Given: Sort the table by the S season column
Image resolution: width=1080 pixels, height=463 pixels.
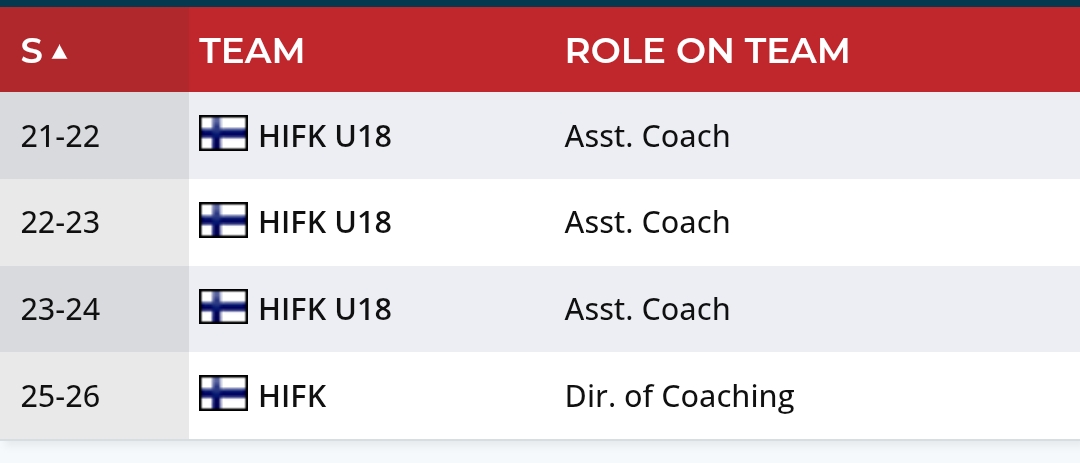Looking at the screenshot, I should coord(32,51).
